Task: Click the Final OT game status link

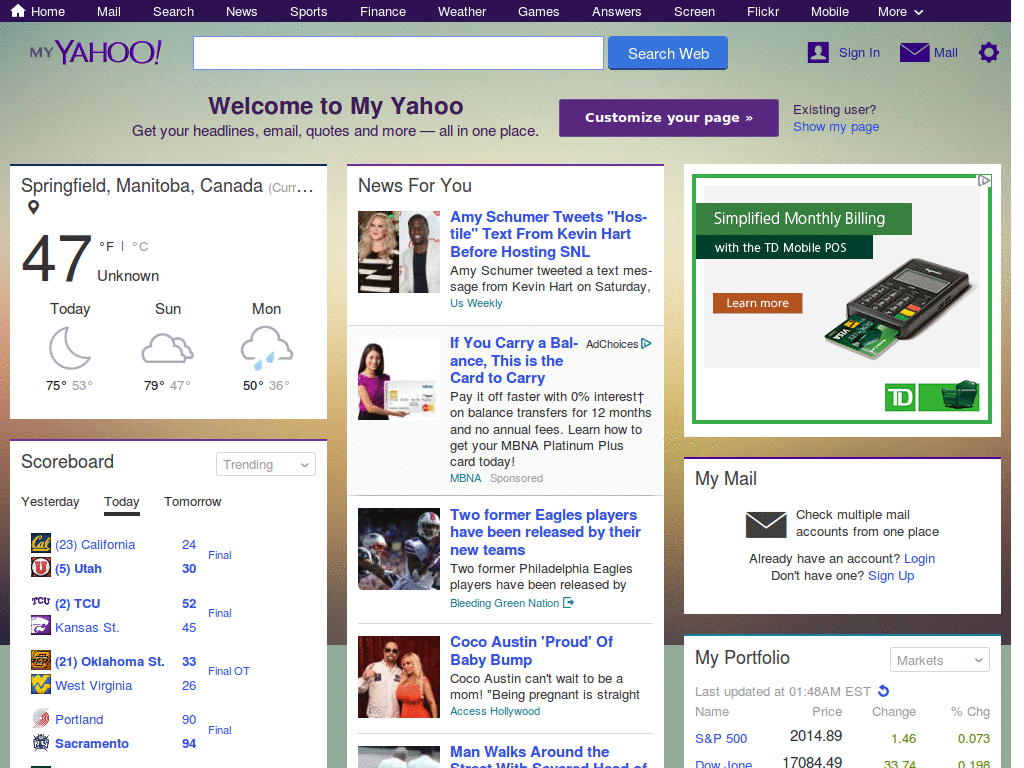Action: click(x=229, y=671)
